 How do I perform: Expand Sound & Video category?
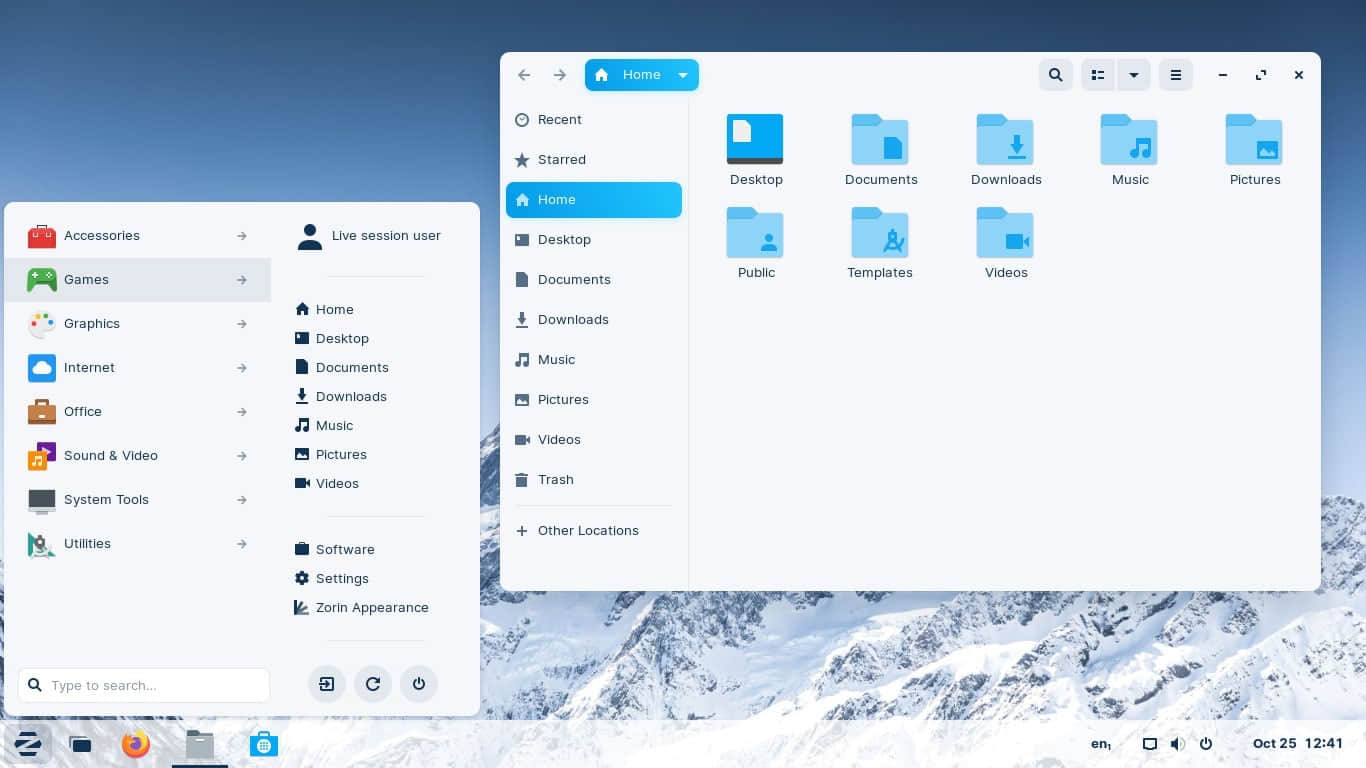tap(138, 456)
